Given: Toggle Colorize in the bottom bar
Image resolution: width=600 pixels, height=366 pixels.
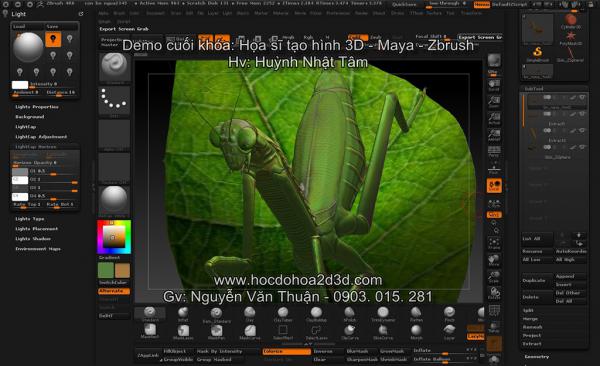Looking at the screenshot, I should (x=286, y=351).
